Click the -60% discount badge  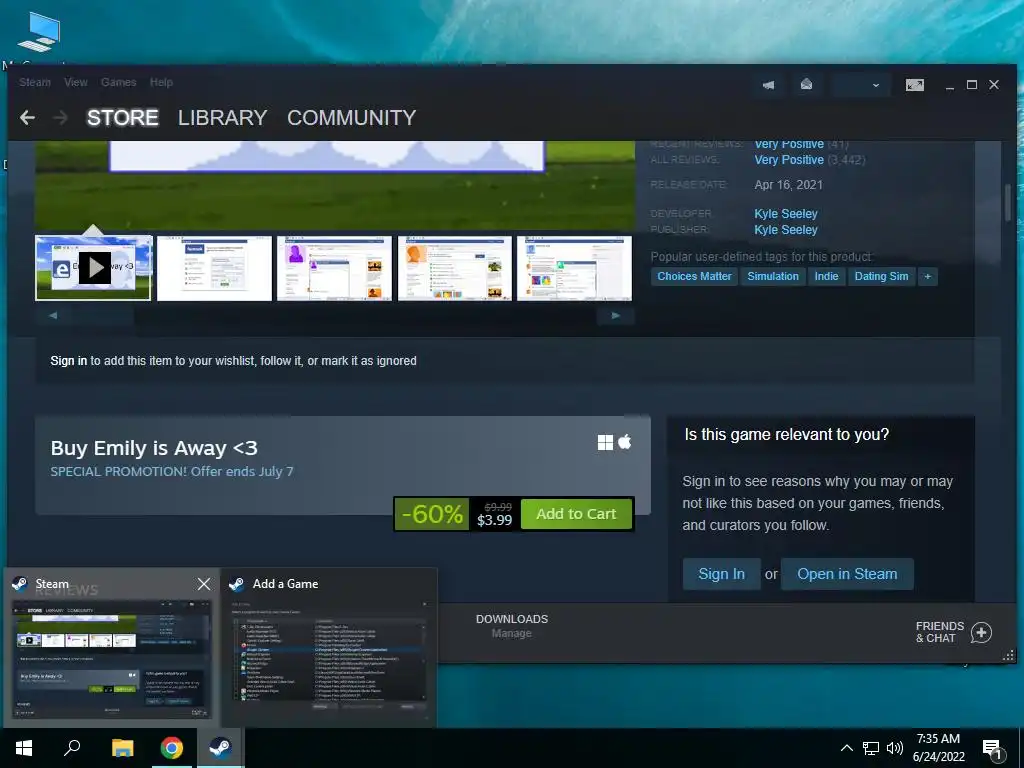pos(432,514)
